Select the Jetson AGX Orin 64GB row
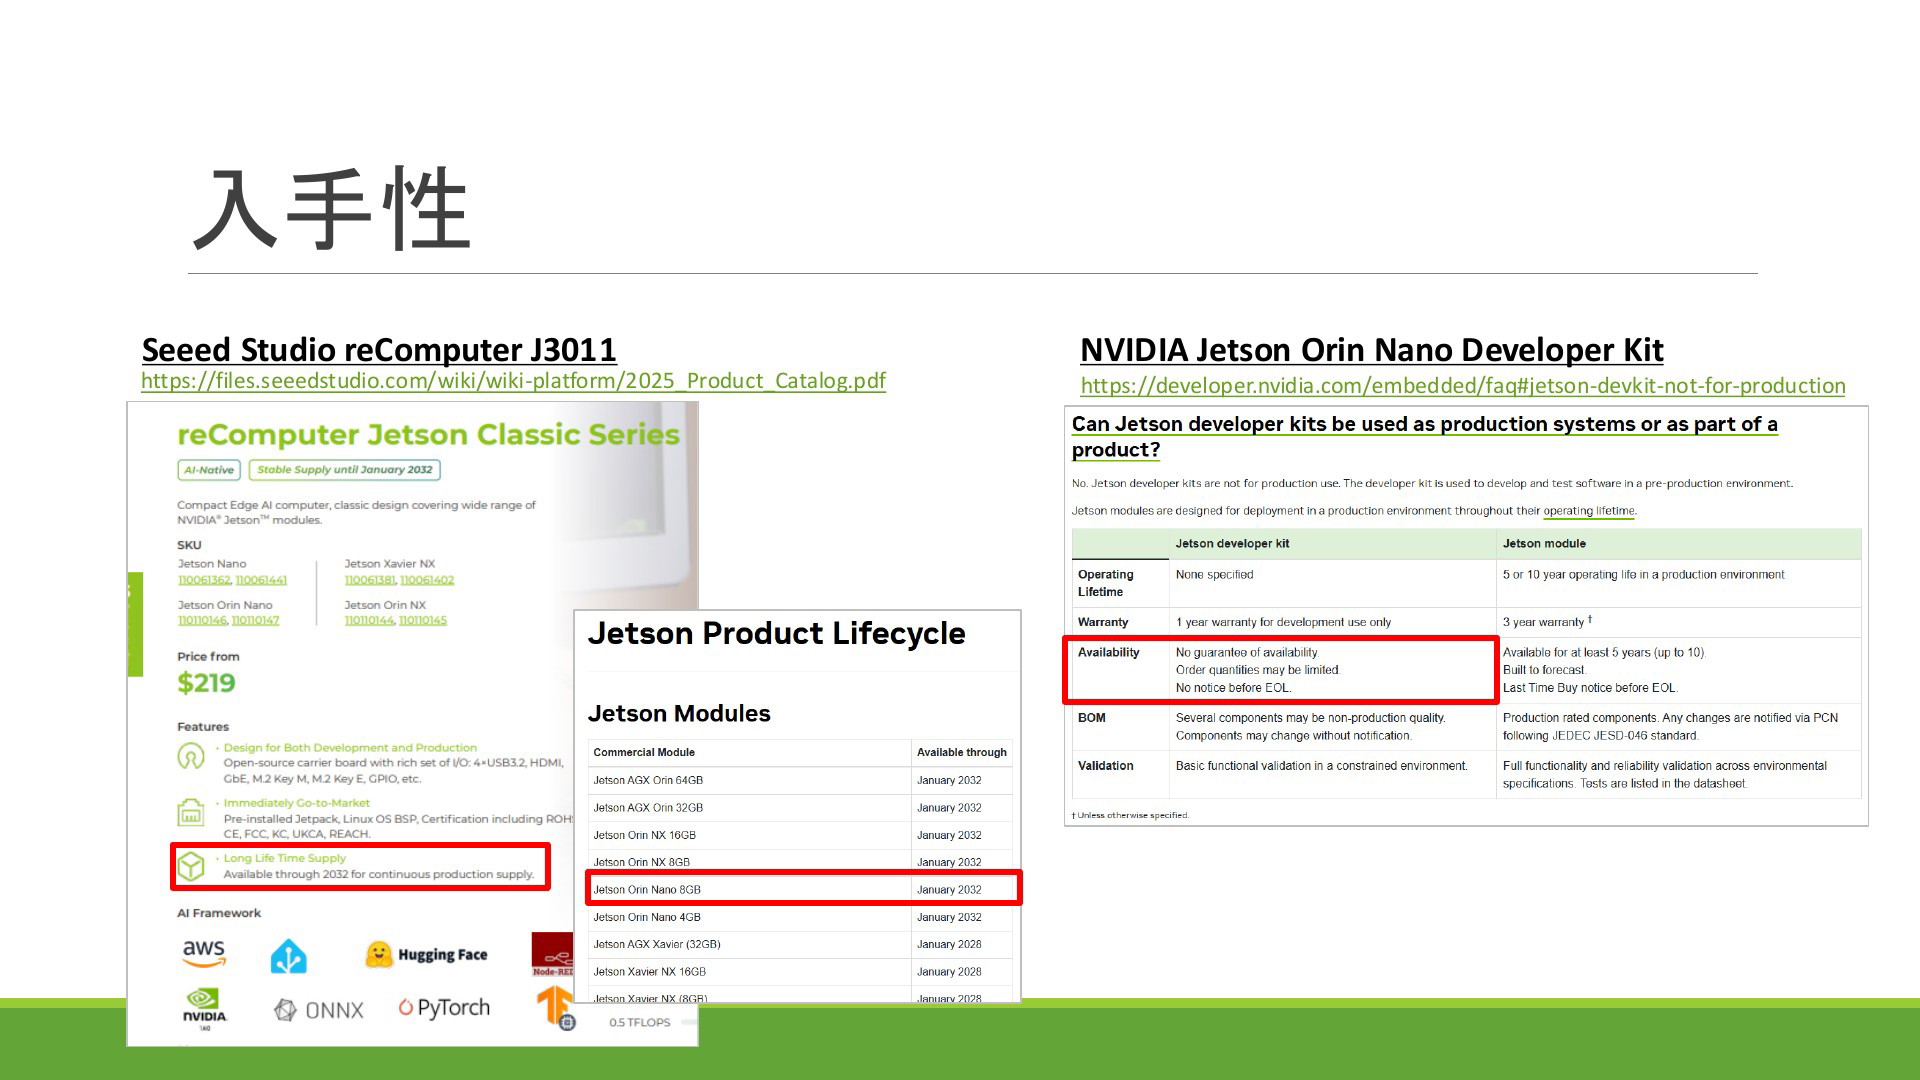Screen dimensions: 1920x1080 pyautogui.click(x=800, y=781)
